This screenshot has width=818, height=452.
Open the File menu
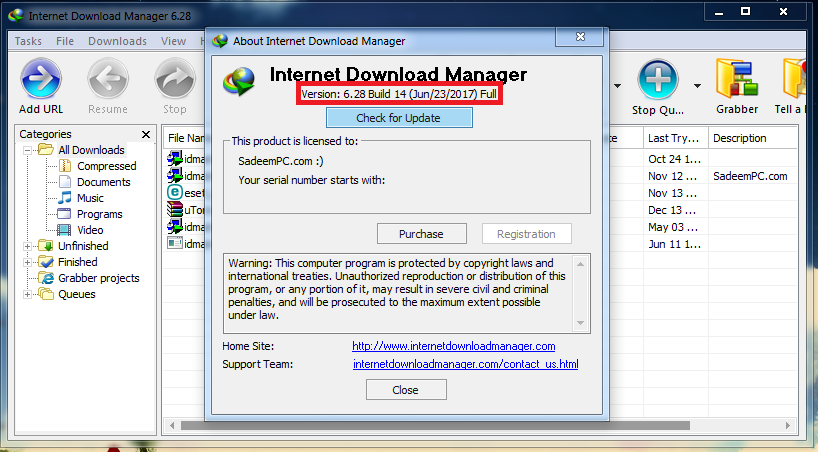pyautogui.click(x=65, y=41)
